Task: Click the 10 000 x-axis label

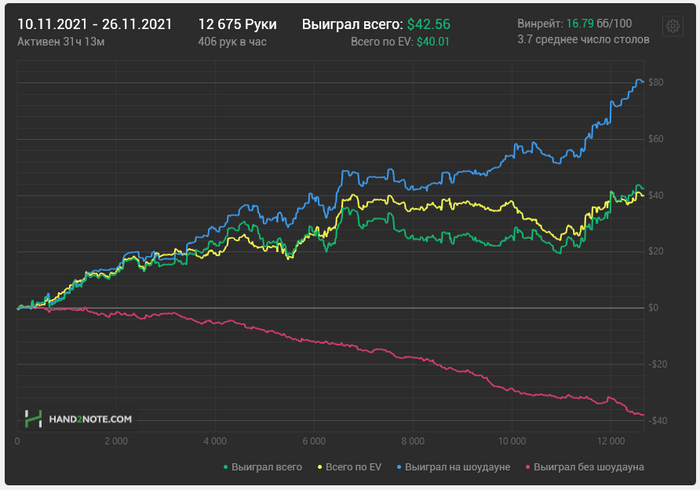Action: pyautogui.click(x=512, y=441)
